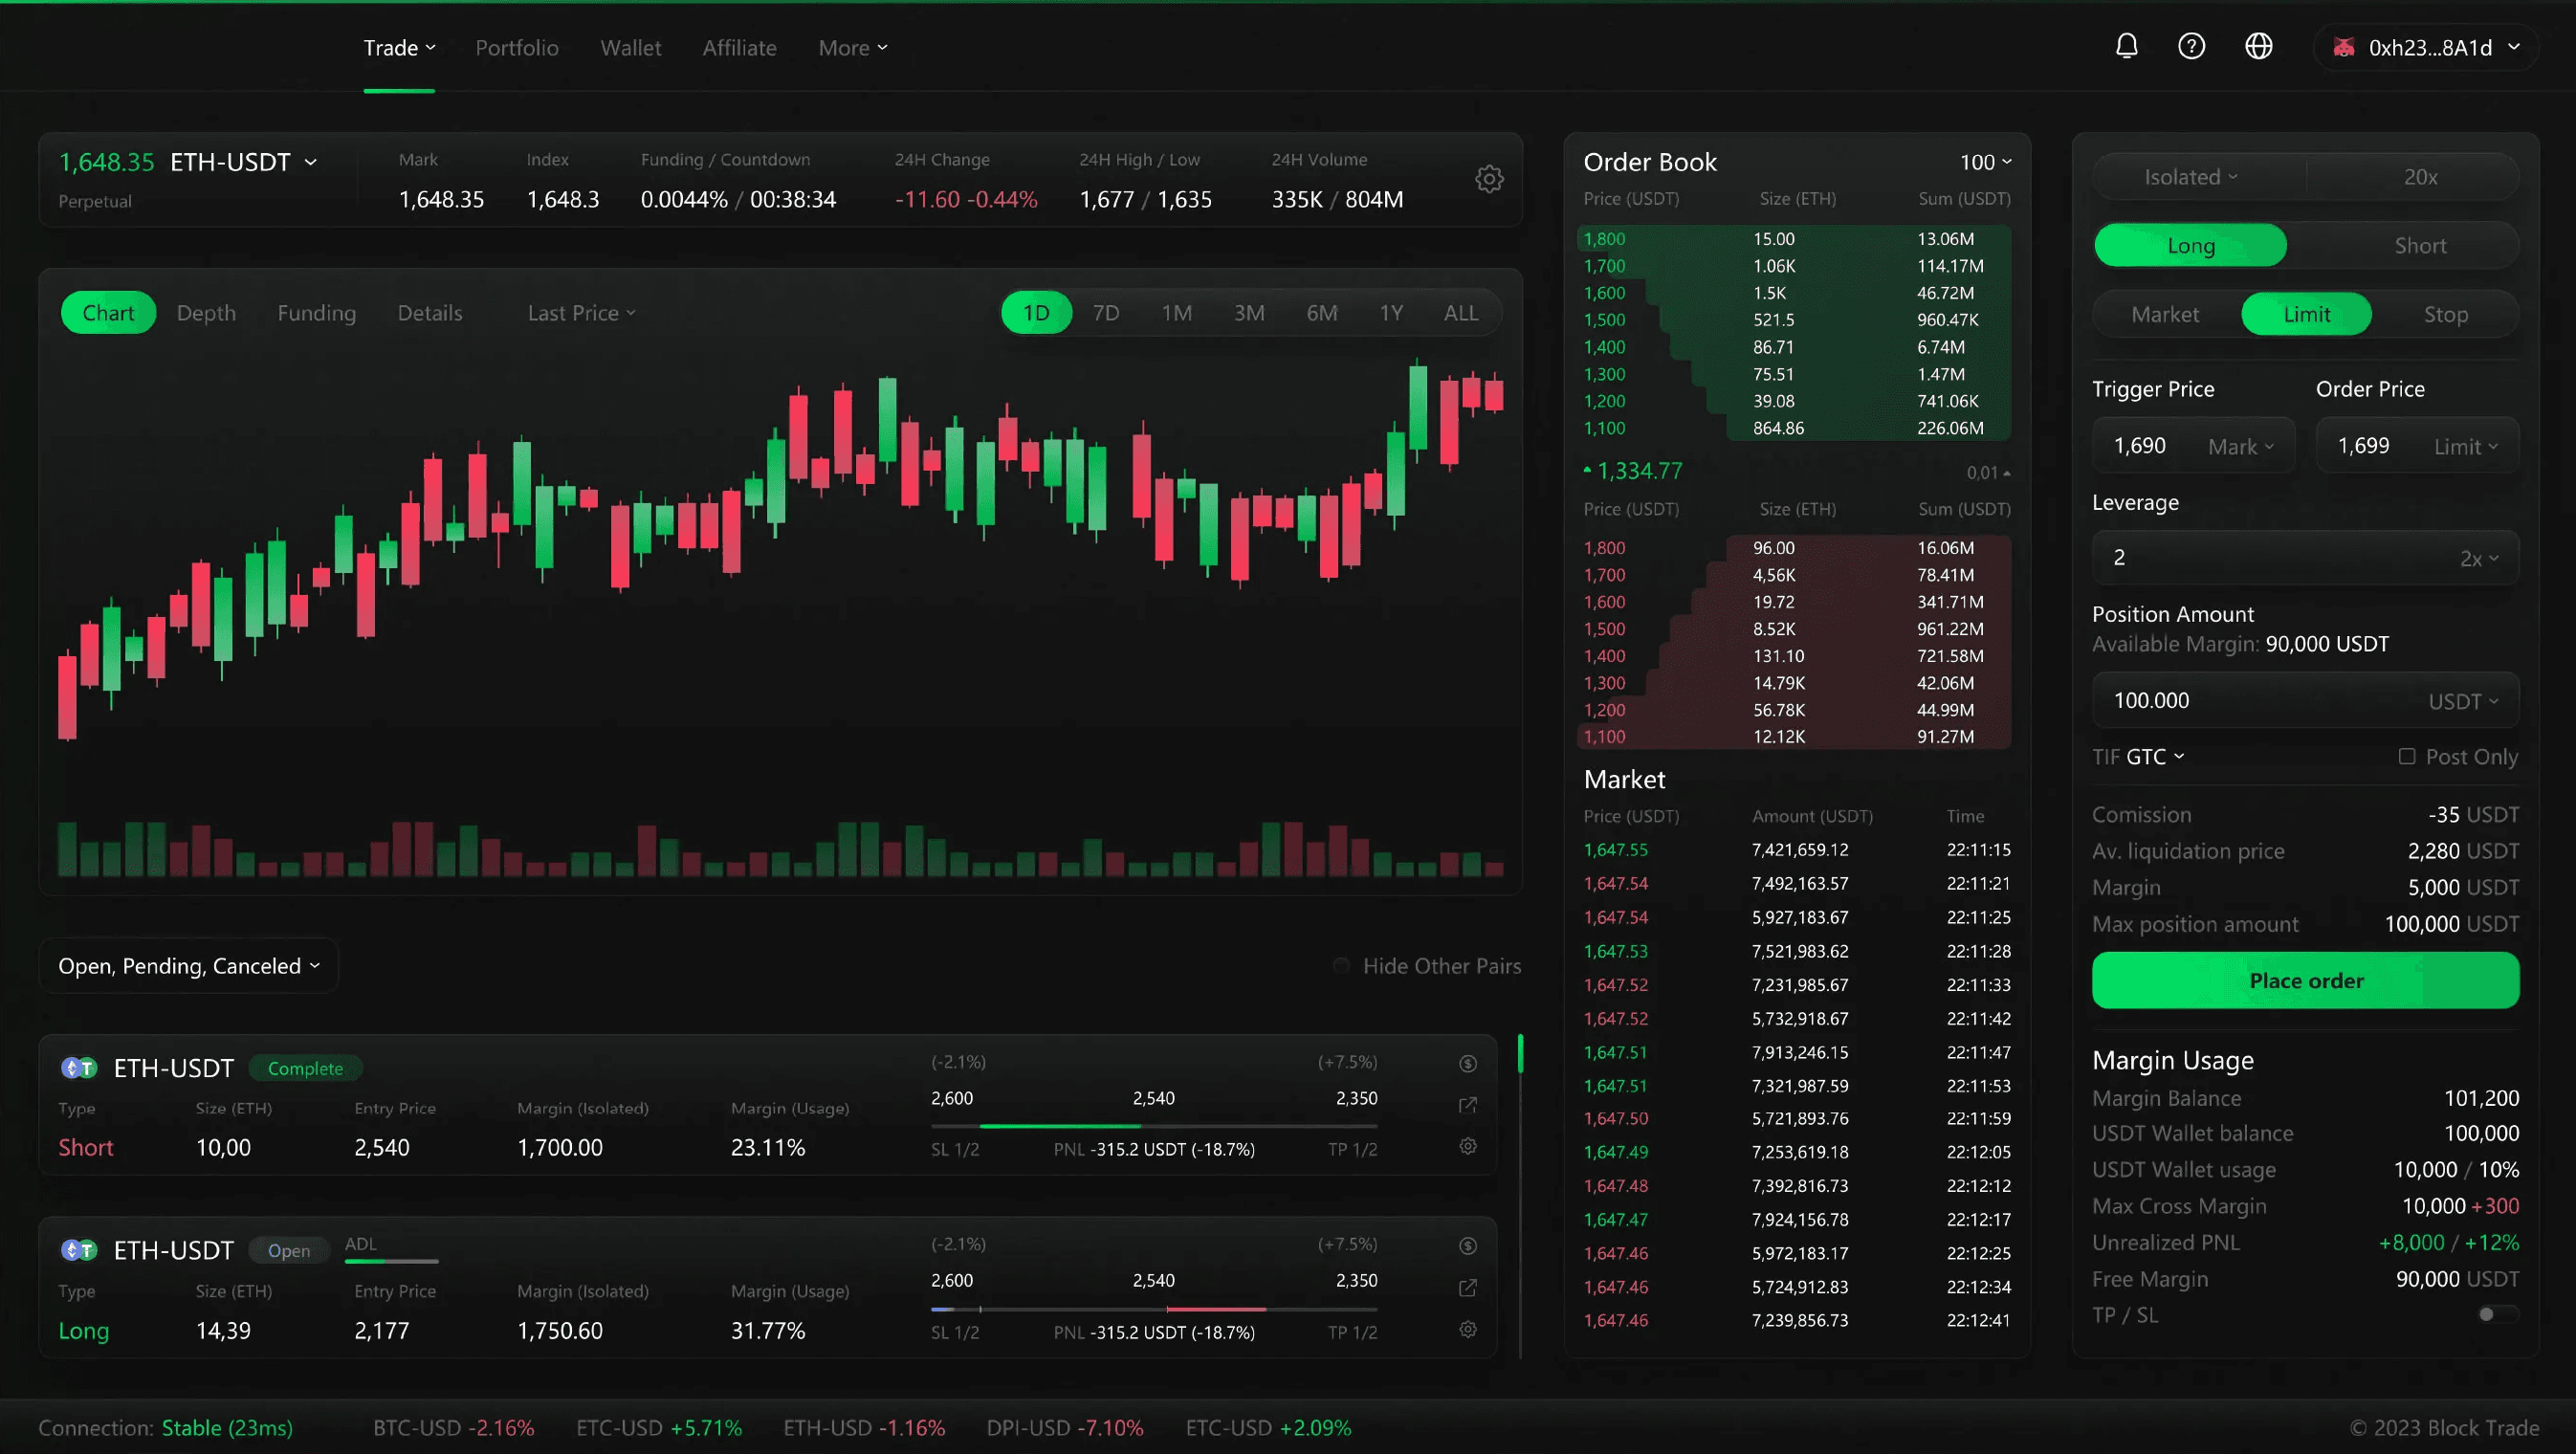Click SL/TP progress bar of Open position

tap(1153, 1309)
